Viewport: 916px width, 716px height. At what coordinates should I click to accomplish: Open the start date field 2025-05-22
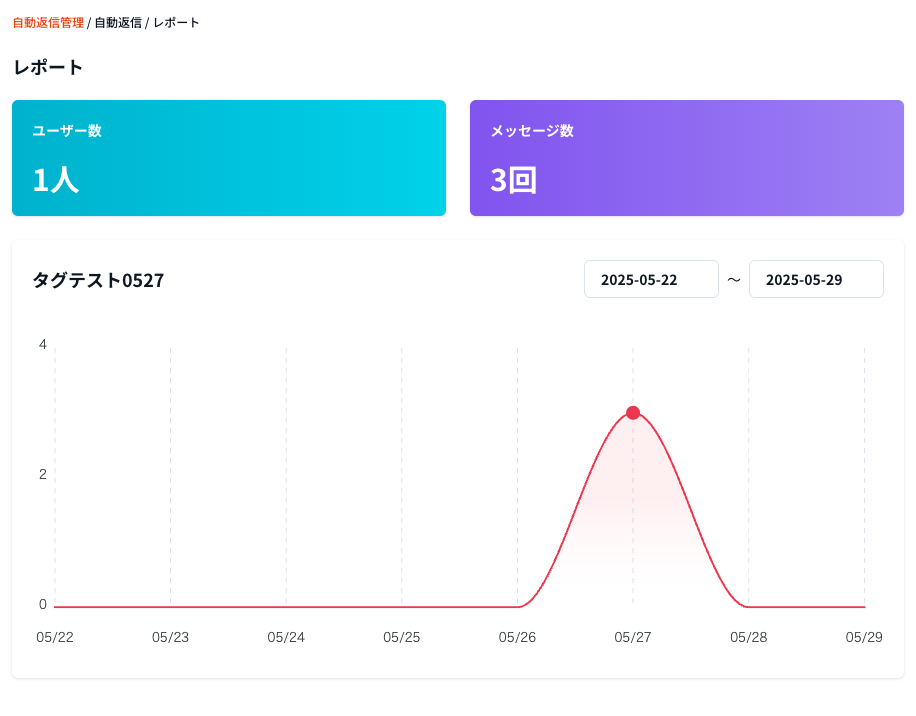pyautogui.click(x=651, y=280)
